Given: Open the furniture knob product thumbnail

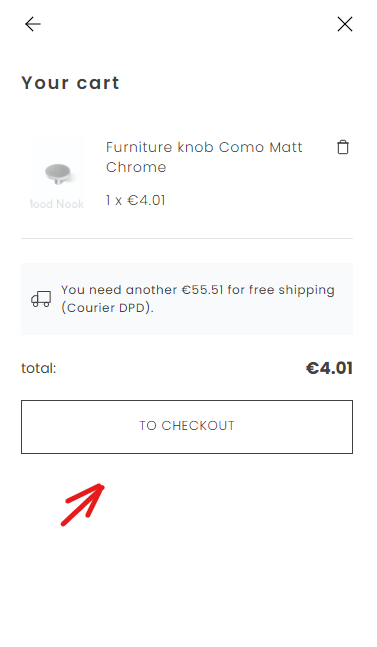Looking at the screenshot, I should pyautogui.click(x=57, y=173).
